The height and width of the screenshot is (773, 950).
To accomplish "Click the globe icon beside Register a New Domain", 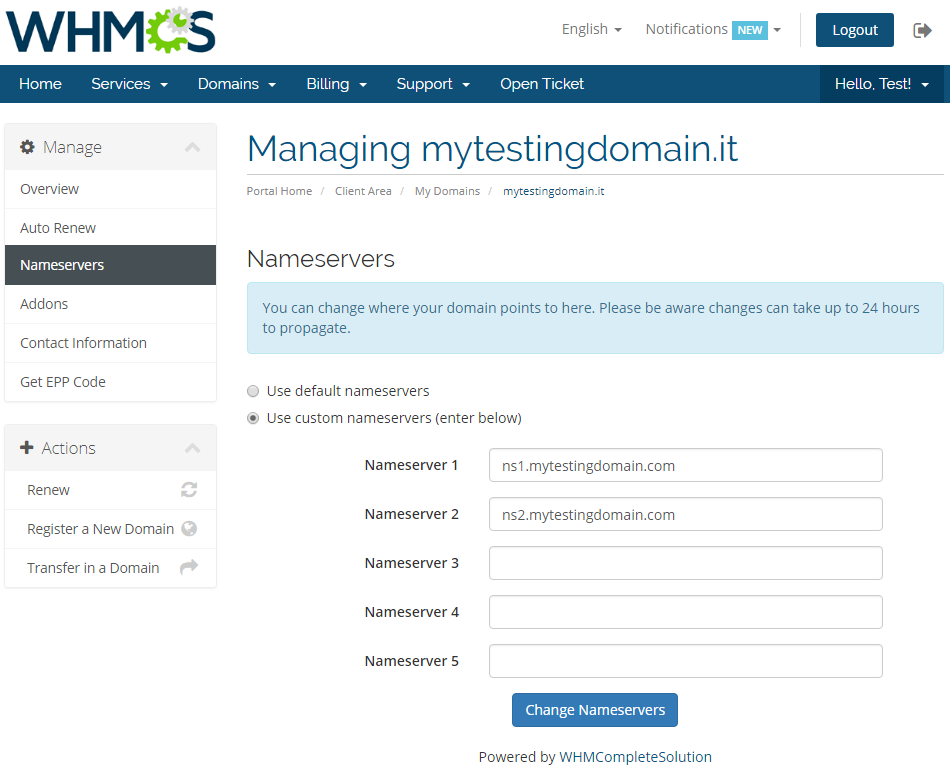I will pyautogui.click(x=189, y=529).
